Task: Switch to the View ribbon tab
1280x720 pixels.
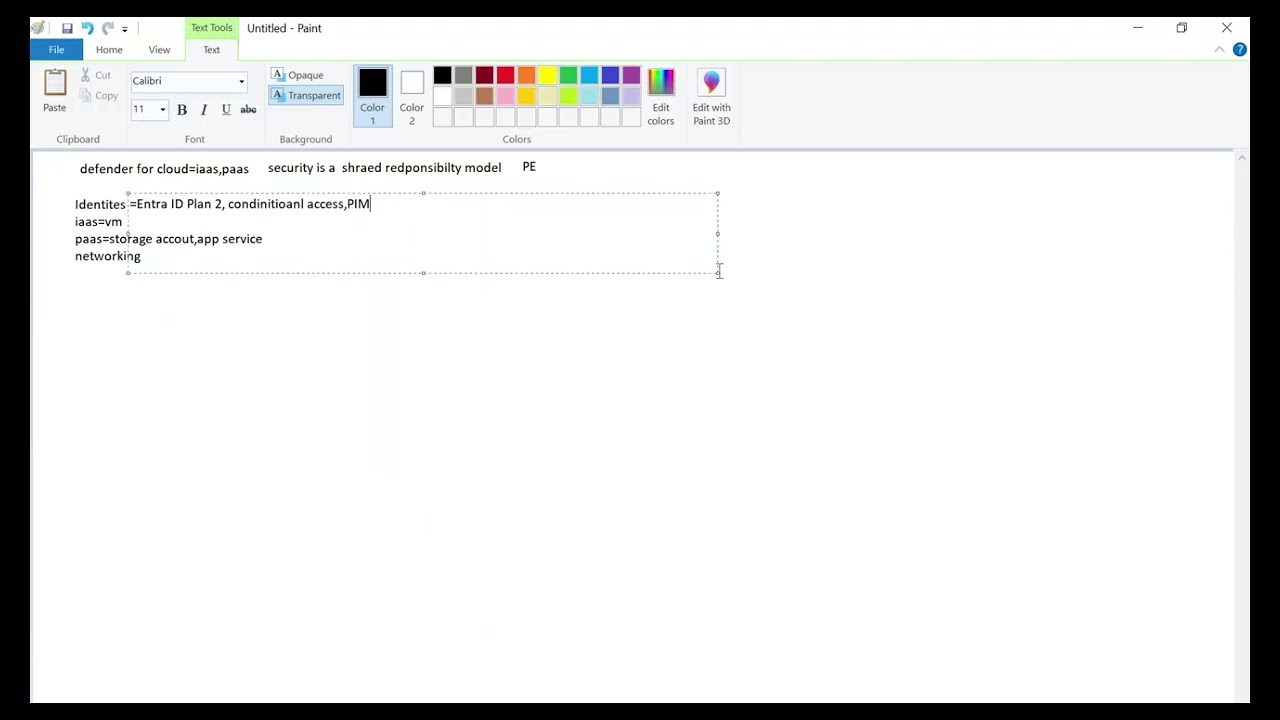Action: coord(159,50)
